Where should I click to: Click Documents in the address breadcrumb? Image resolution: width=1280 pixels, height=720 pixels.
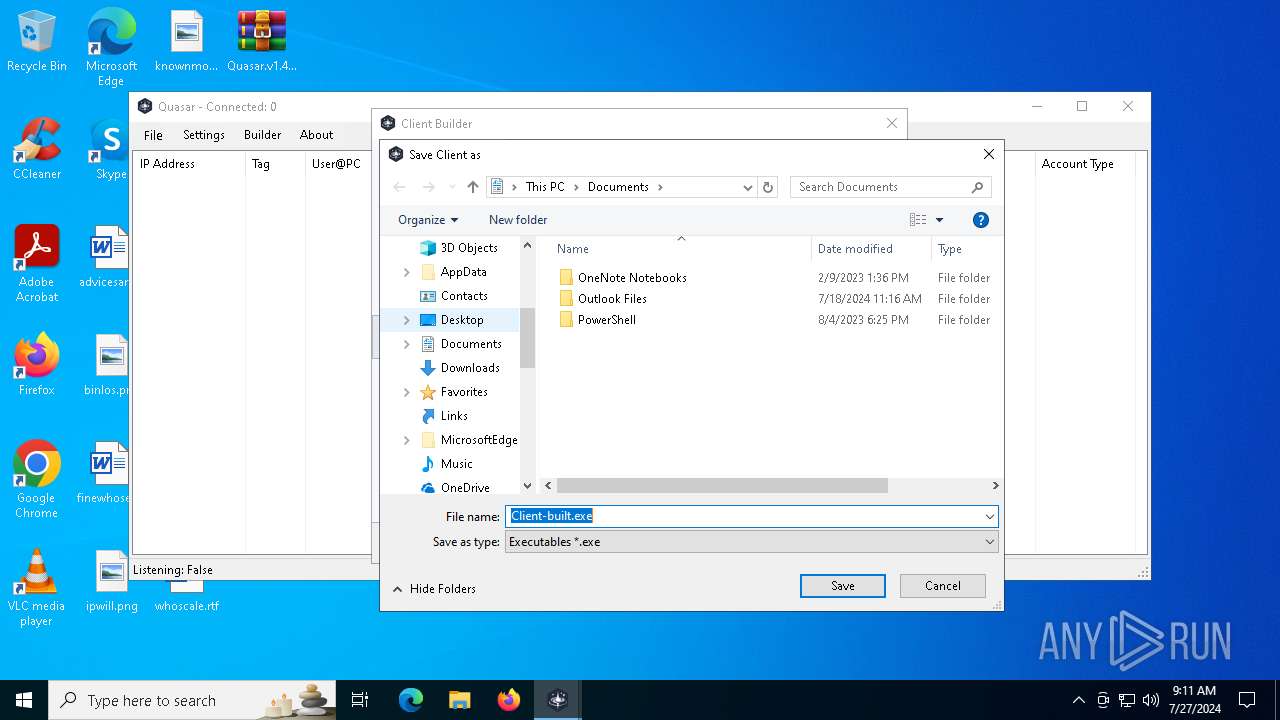tap(618, 187)
